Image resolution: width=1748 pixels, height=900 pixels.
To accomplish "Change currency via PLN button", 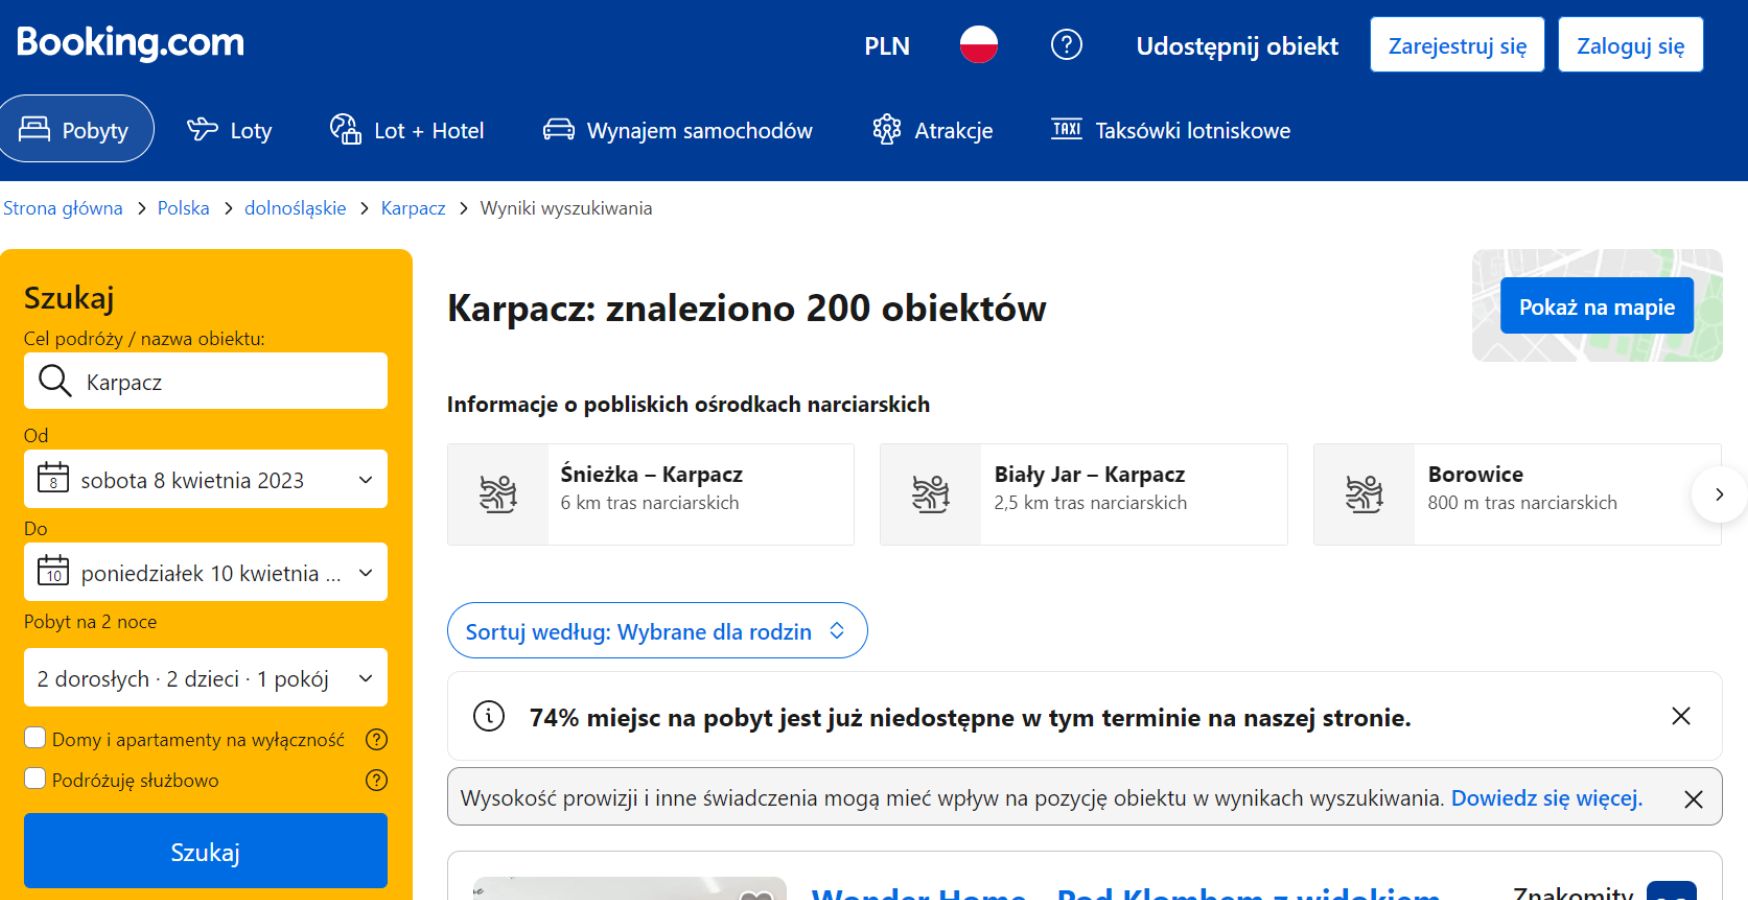I will [887, 46].
